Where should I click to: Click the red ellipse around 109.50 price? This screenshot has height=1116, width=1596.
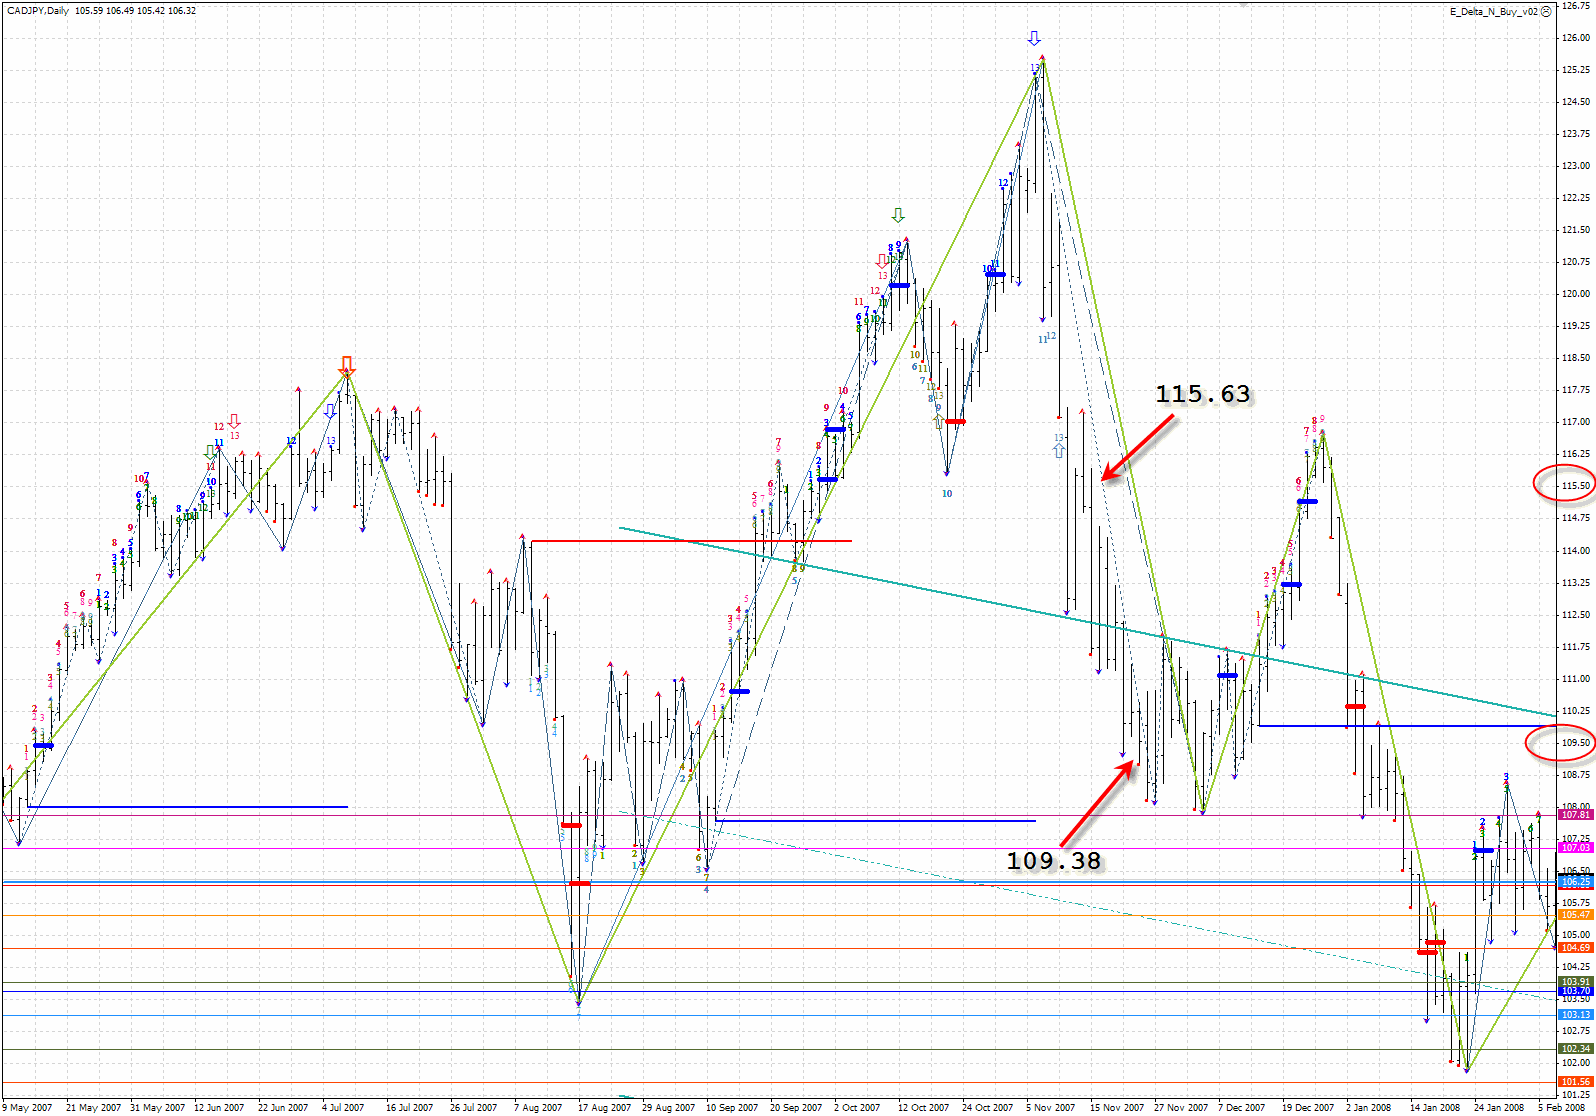(1560, 742)
